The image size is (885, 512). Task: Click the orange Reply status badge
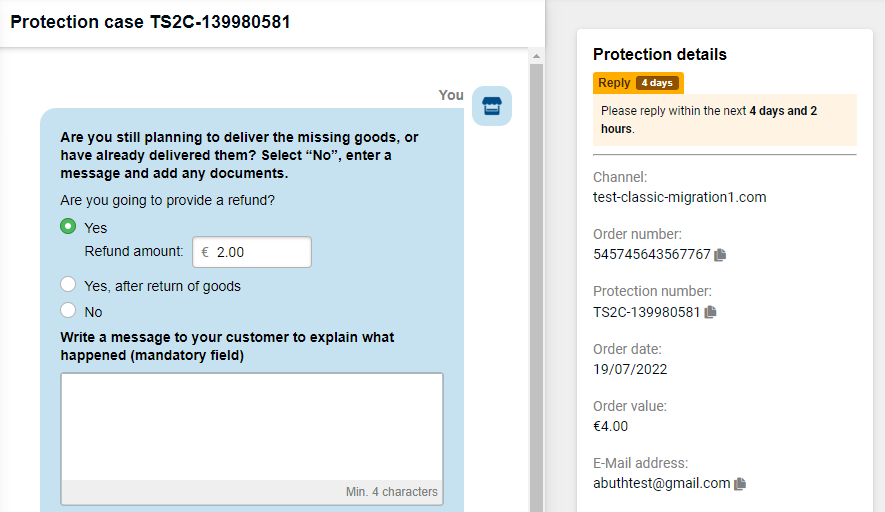638,83
